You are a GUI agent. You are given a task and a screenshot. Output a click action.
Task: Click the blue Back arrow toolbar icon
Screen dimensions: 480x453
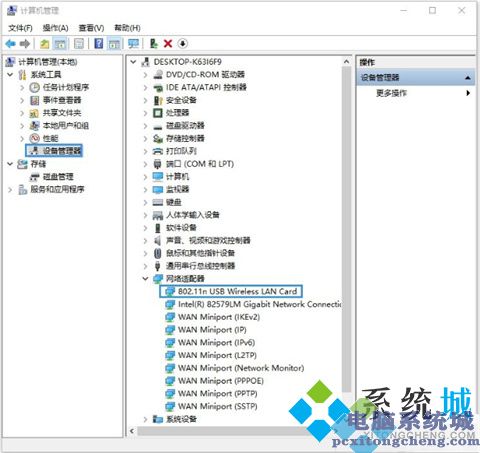click(11, 44)
